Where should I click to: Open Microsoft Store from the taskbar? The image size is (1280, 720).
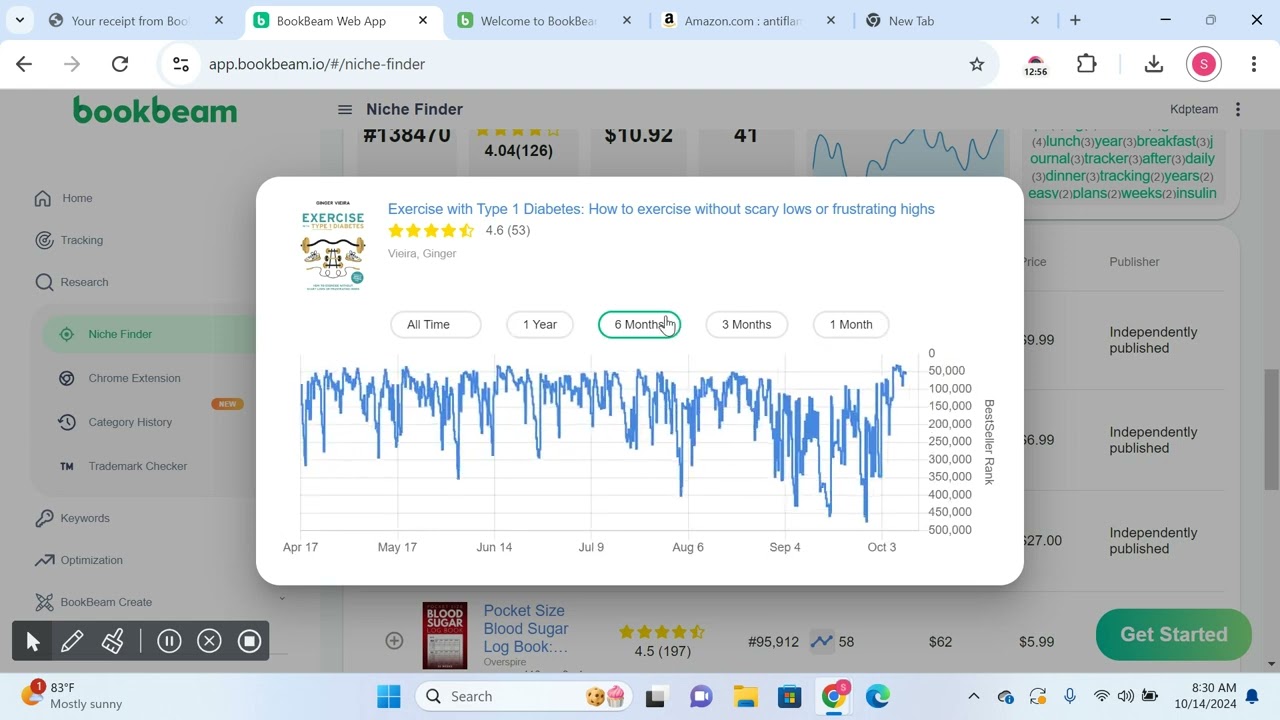click(789, 696)
